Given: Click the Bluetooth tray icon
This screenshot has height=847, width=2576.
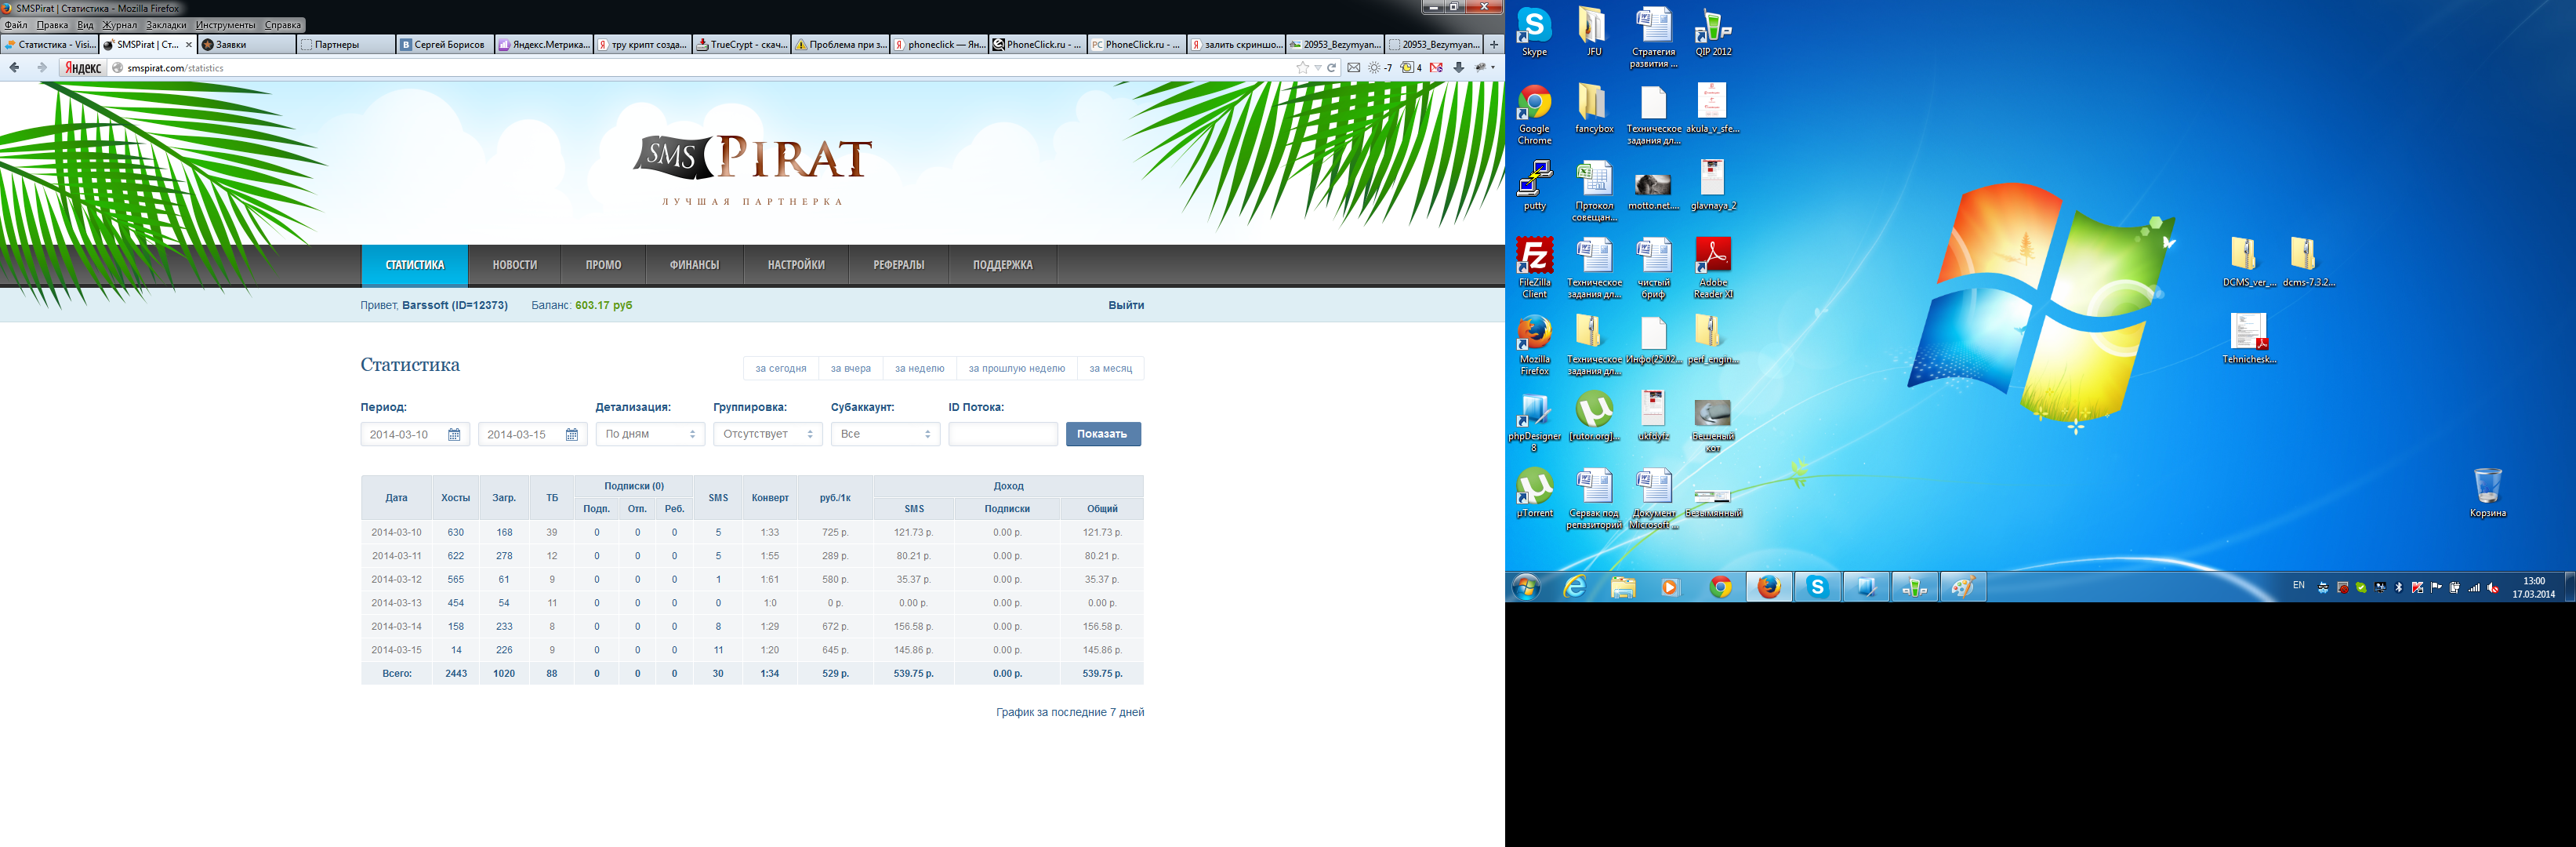Looking at the screenshot, I should point(2398,588).
